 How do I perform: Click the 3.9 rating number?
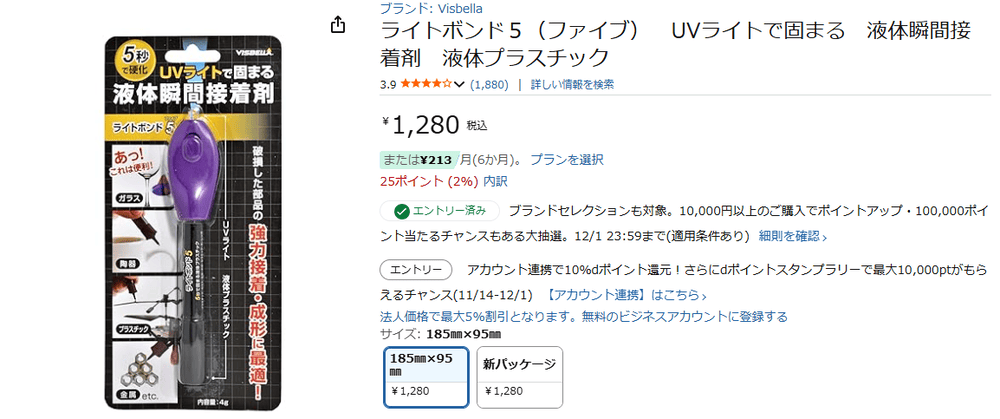pos(389,85)
